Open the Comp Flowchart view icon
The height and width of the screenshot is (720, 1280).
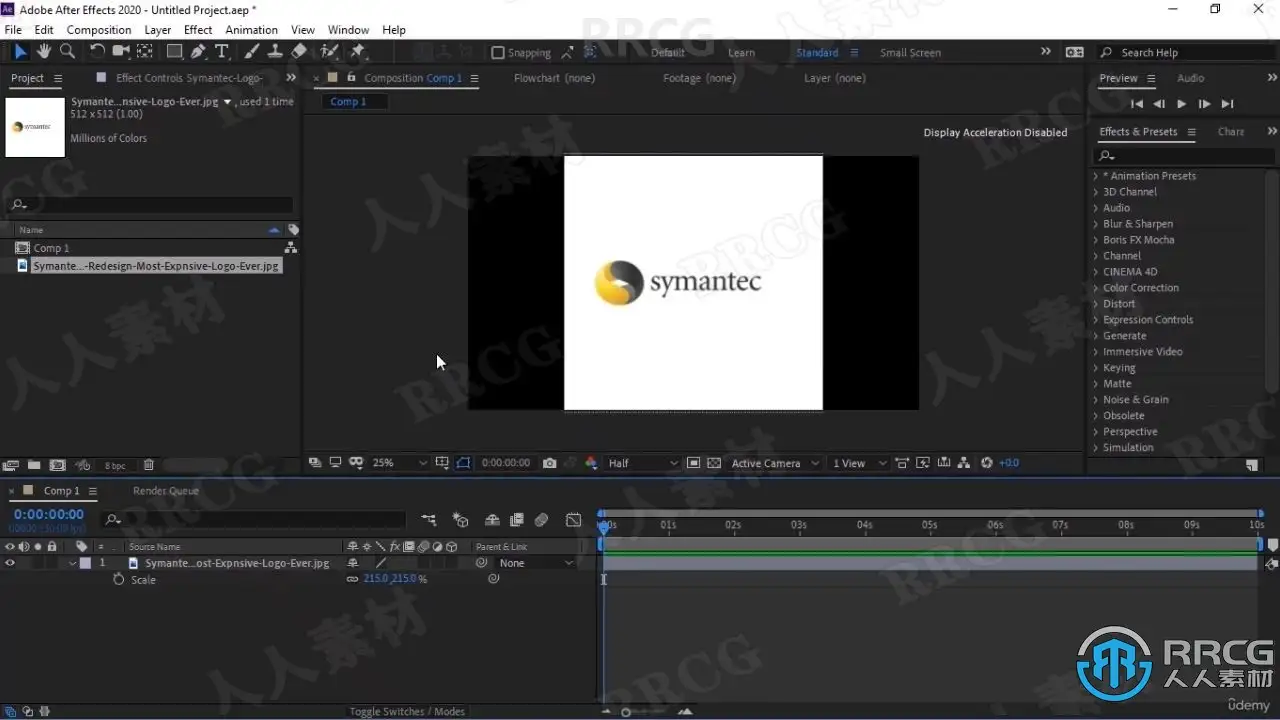963,463
